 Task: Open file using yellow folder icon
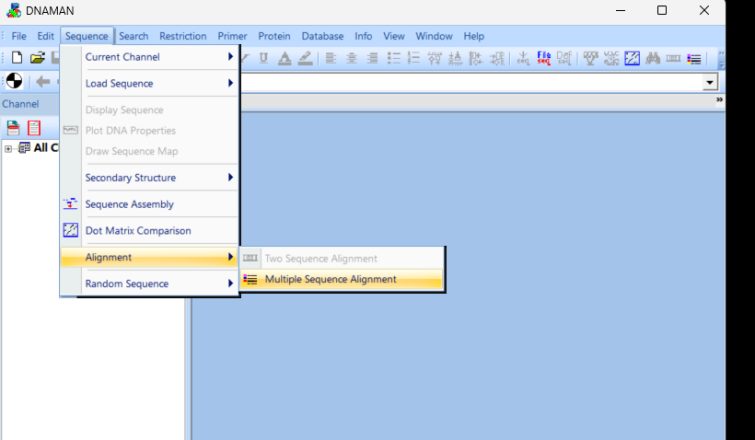[x=37, y=58]
